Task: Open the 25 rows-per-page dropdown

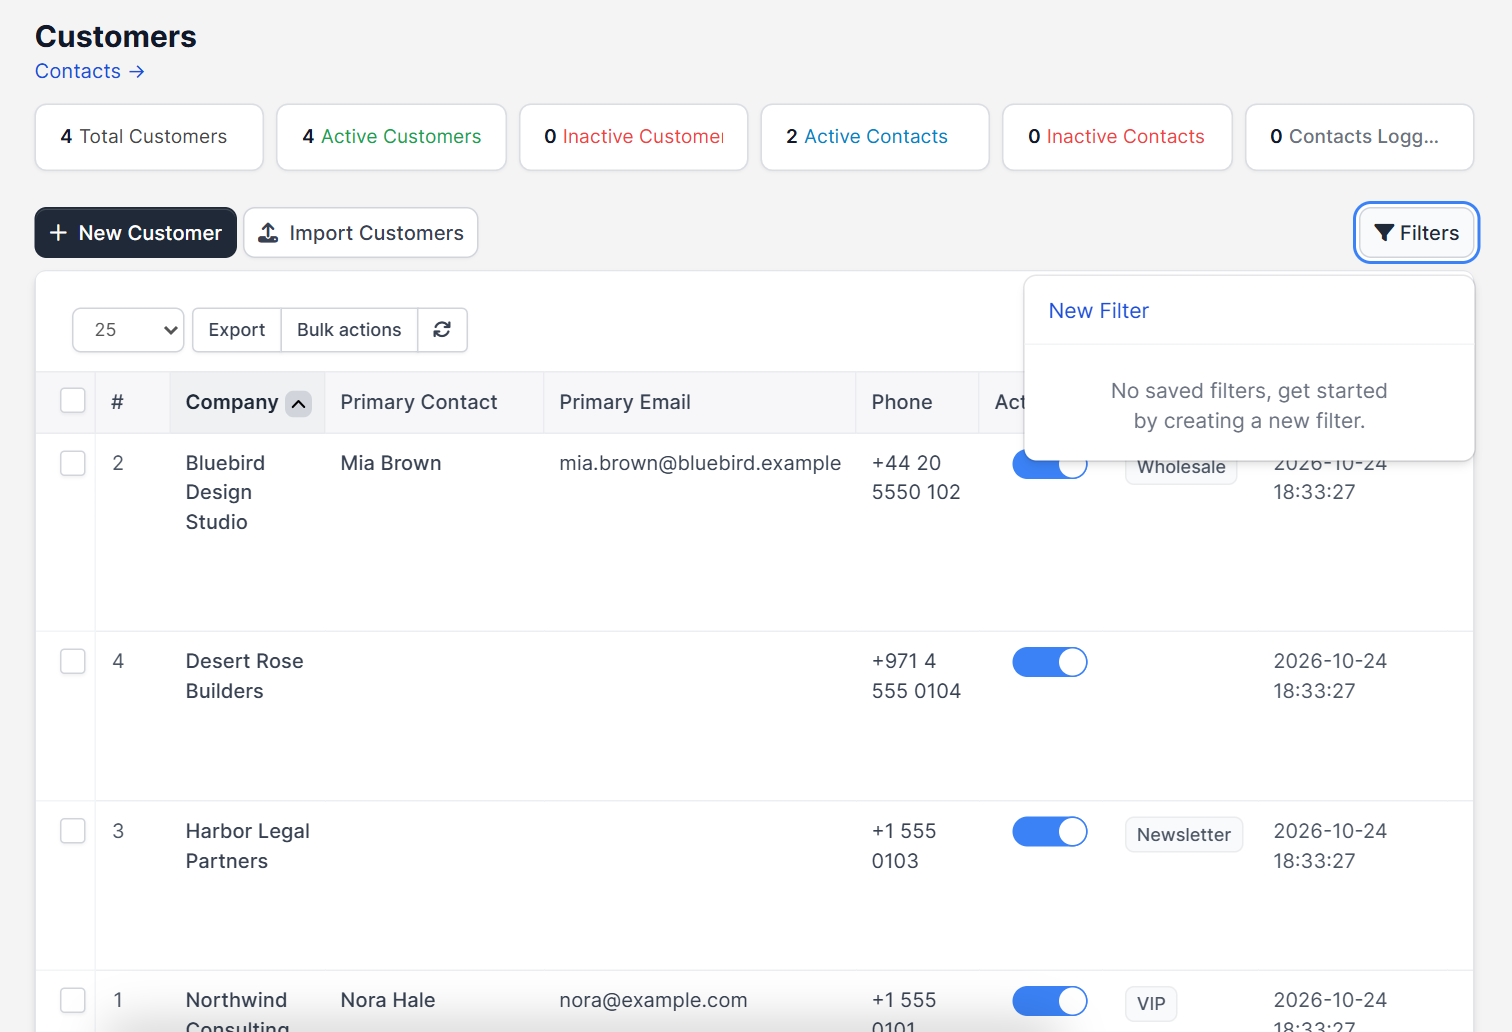Action: pos(128,330)
